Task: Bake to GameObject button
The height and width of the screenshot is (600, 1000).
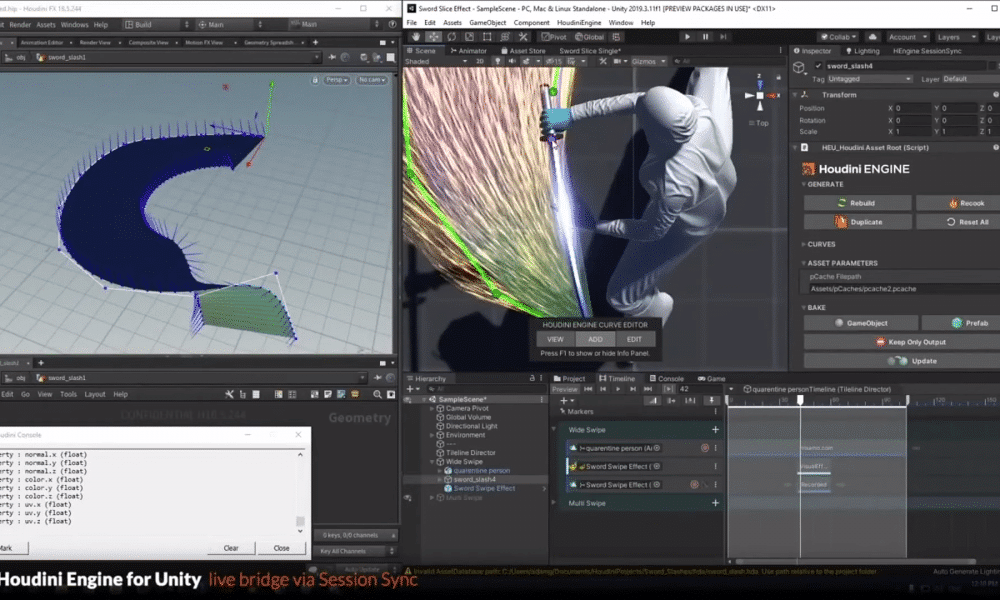Action: pos(860,323)
